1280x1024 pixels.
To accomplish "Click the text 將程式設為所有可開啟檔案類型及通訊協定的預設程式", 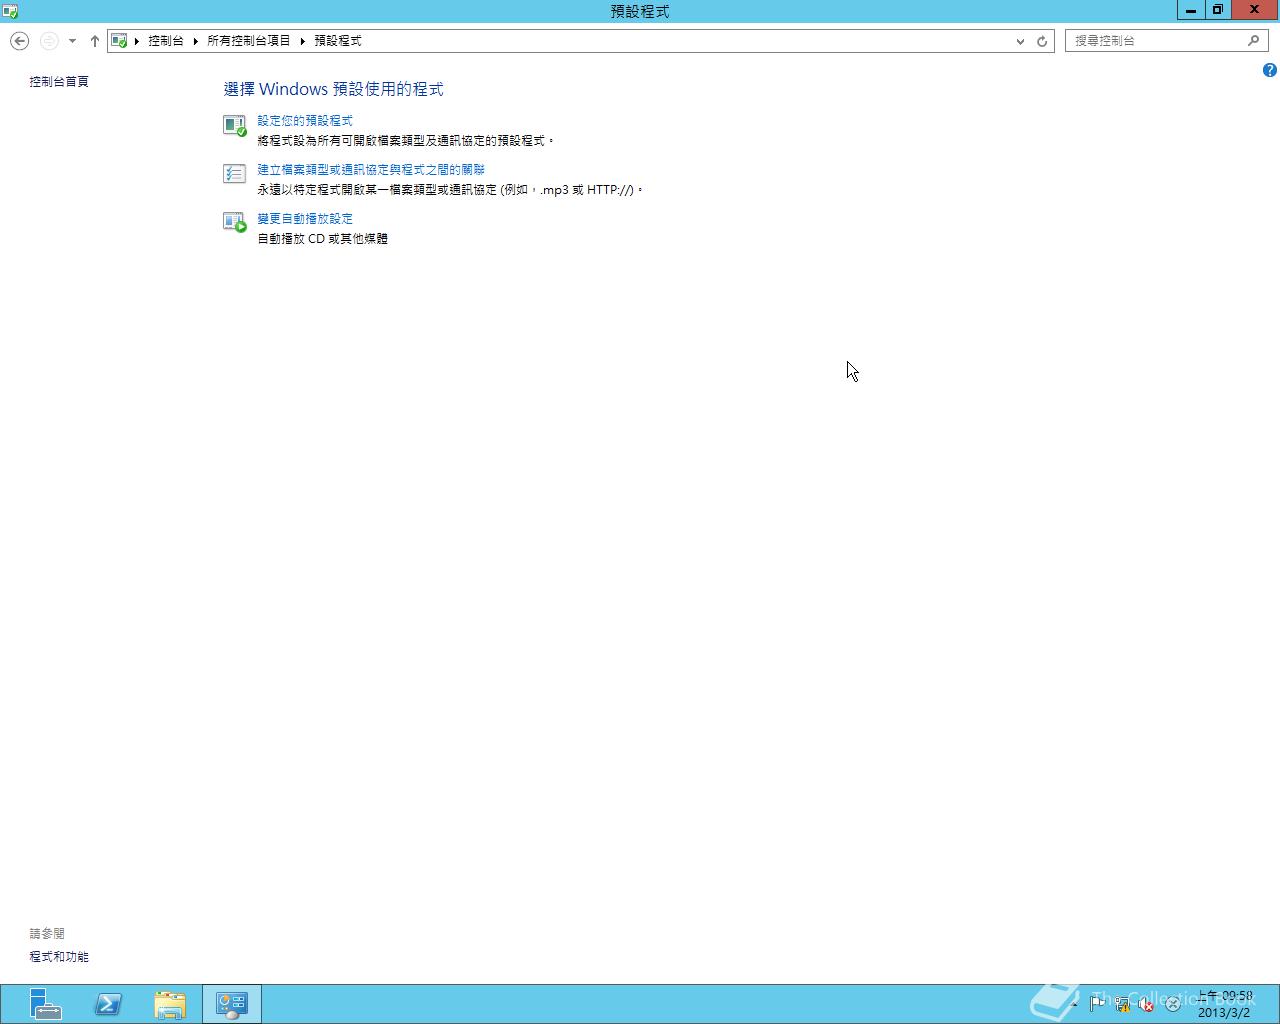I will point(405,141).
